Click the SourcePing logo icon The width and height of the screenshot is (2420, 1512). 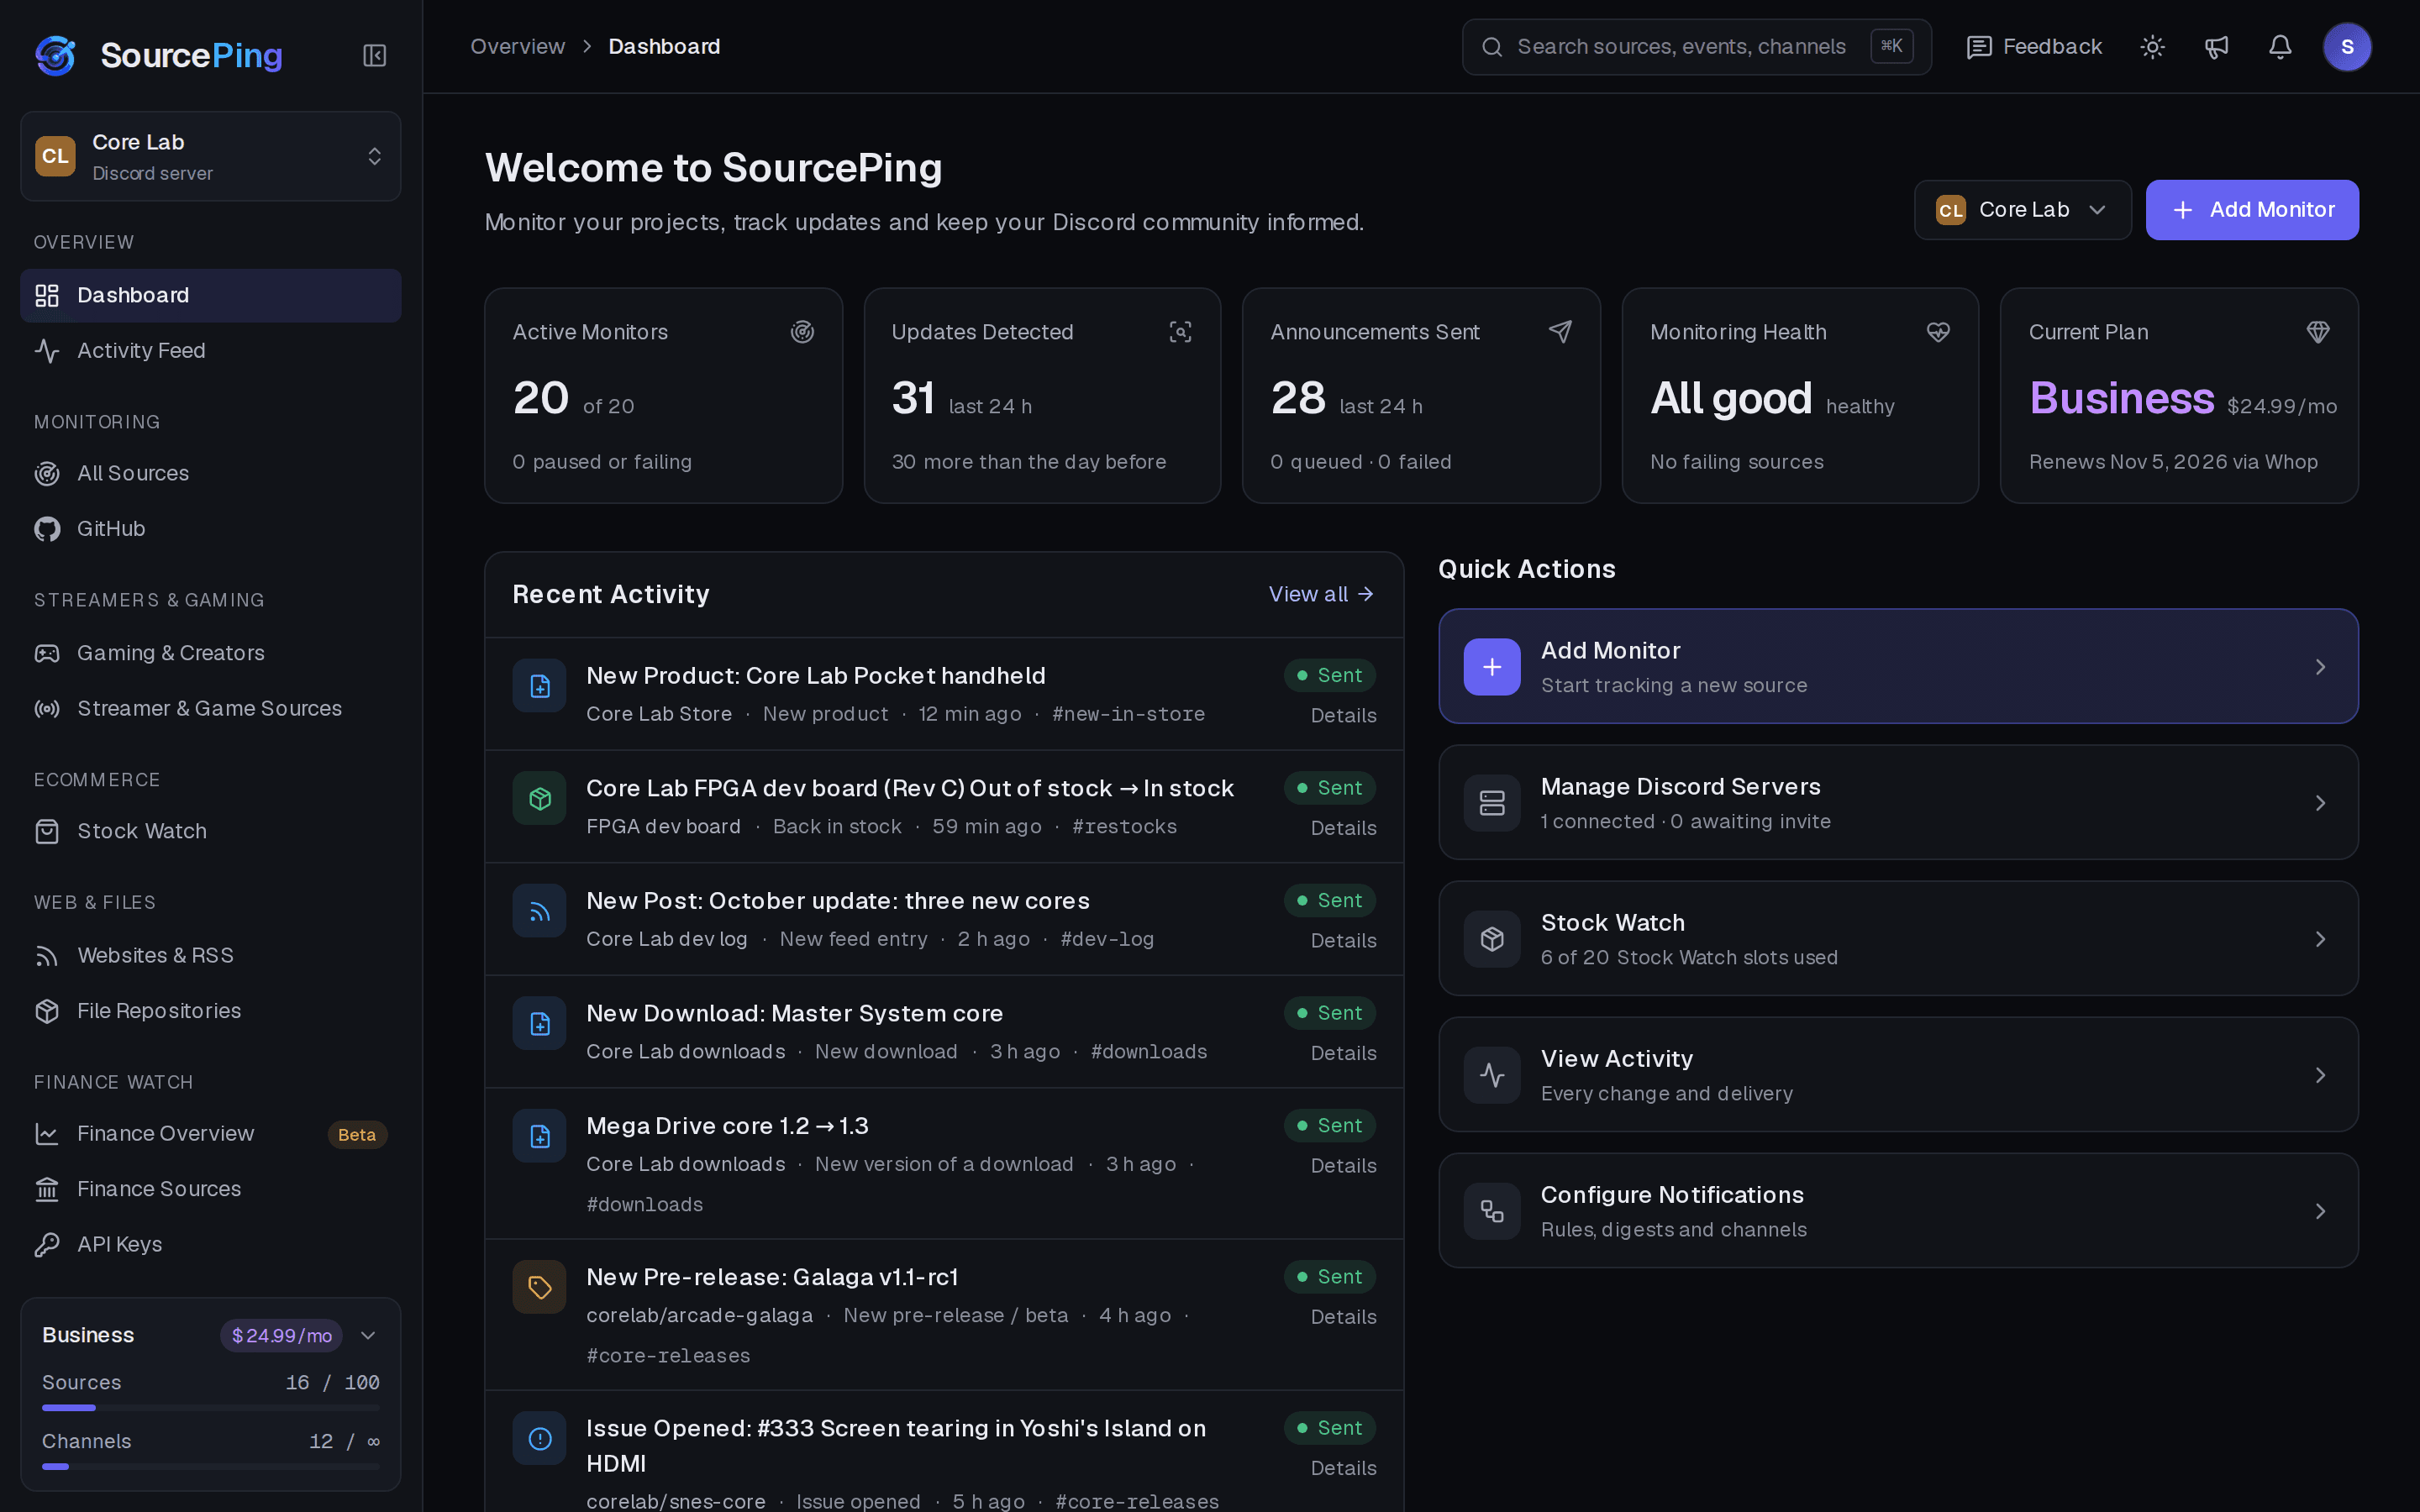pos(56,55)
